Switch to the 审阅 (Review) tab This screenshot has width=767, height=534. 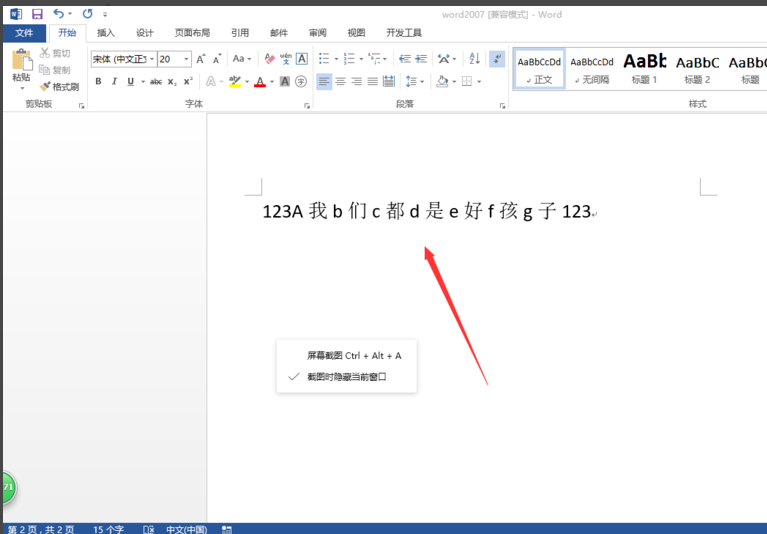click(x=317, y=33)
